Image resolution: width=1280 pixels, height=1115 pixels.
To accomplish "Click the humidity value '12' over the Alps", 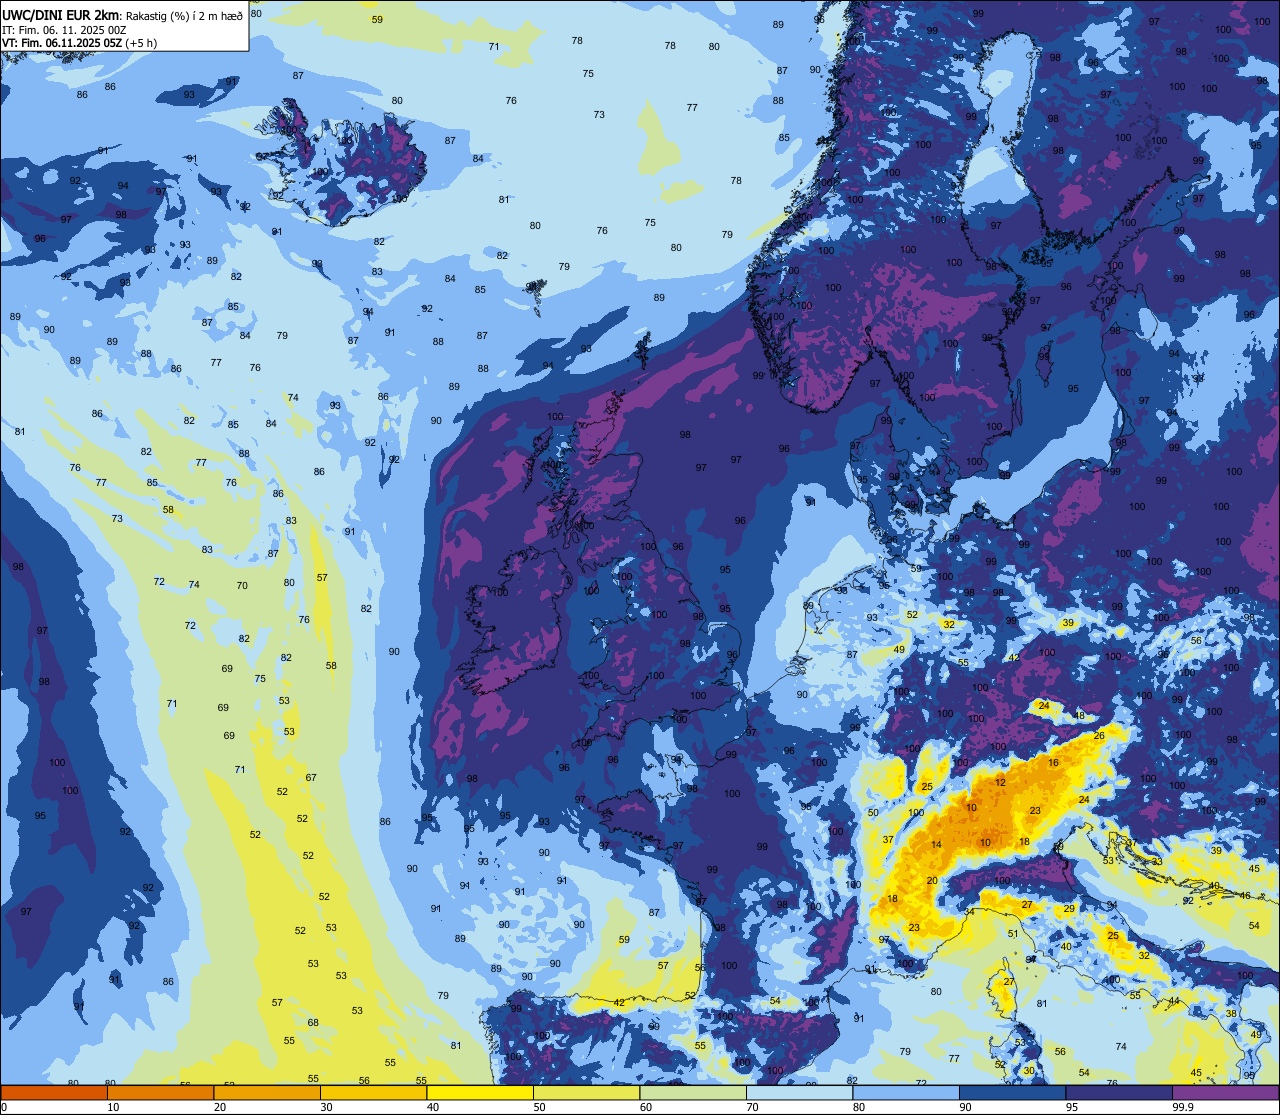I will [1000, 782].
